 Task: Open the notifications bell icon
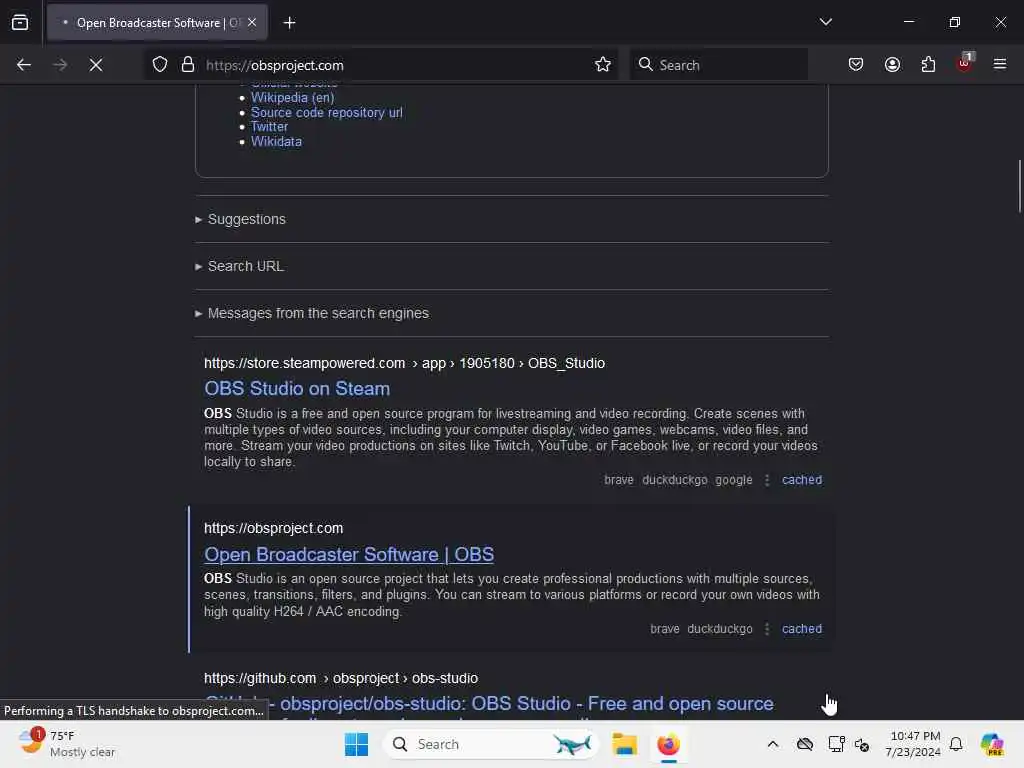point(956,744)
